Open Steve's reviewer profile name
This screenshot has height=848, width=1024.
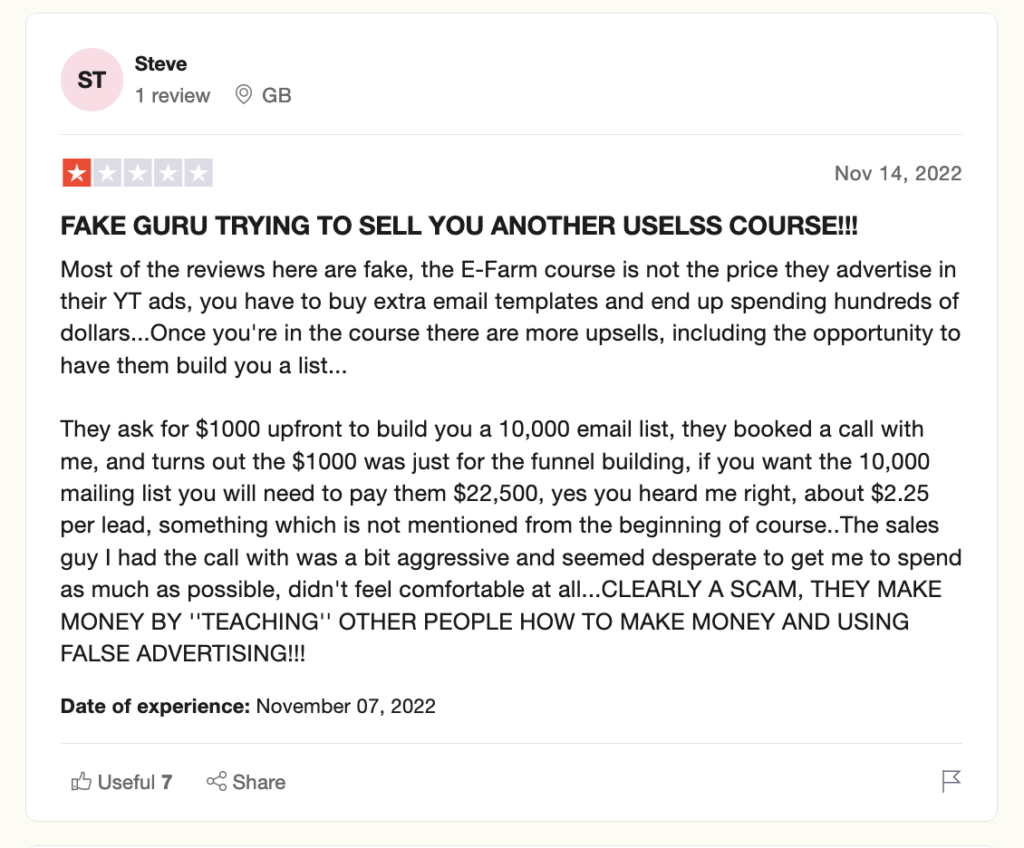[x=161, y=64]
